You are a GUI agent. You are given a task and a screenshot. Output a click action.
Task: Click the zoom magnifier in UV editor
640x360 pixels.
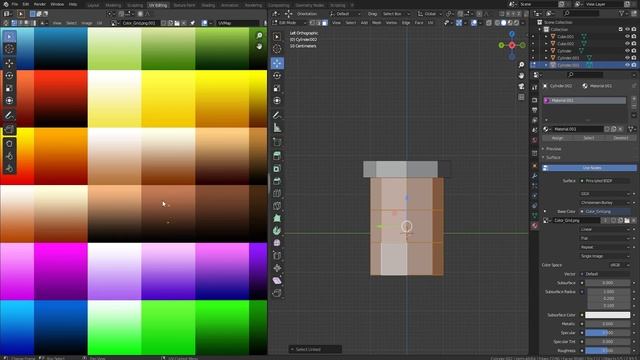point(259,36)
